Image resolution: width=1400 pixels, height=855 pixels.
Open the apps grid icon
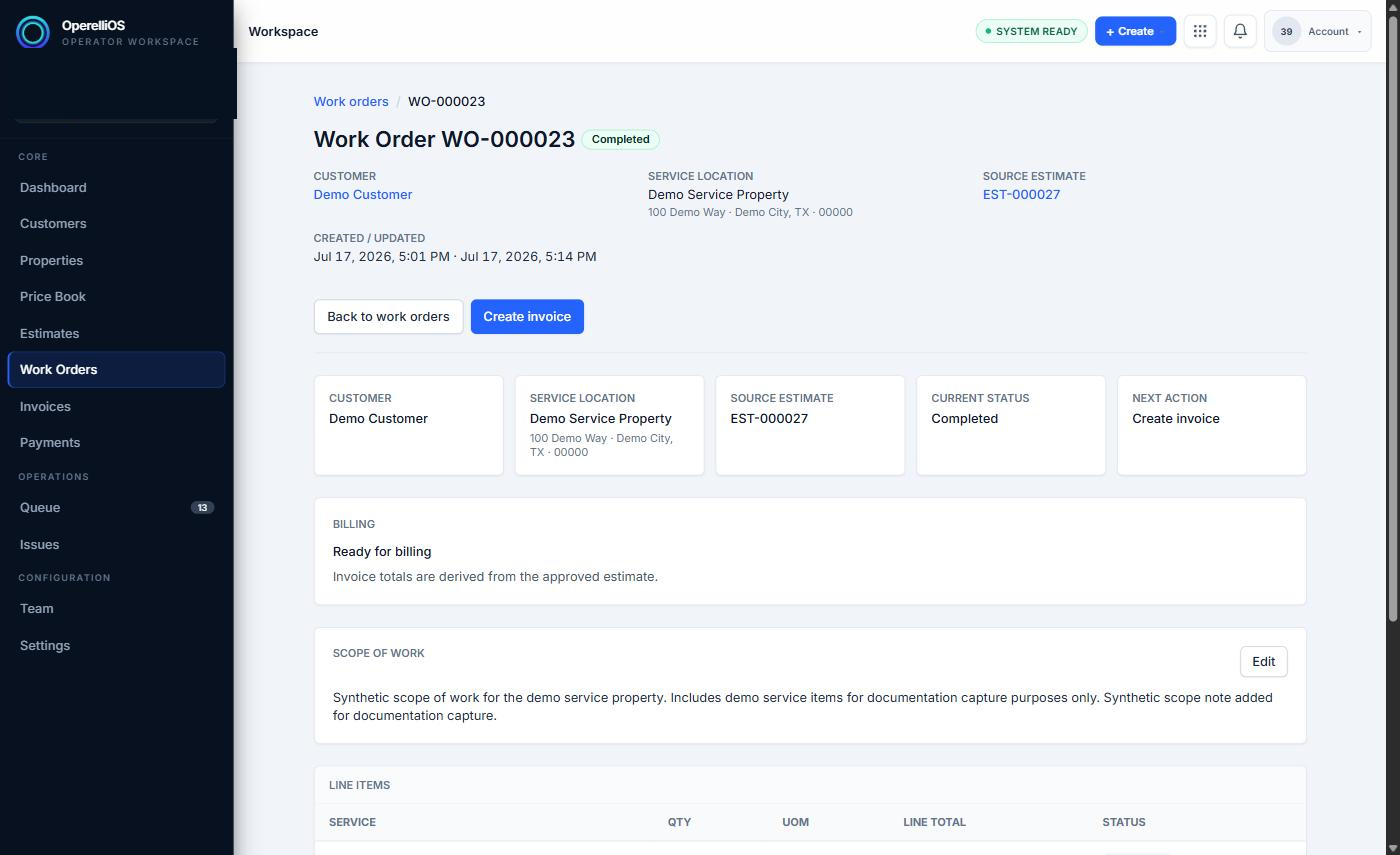1200,31
